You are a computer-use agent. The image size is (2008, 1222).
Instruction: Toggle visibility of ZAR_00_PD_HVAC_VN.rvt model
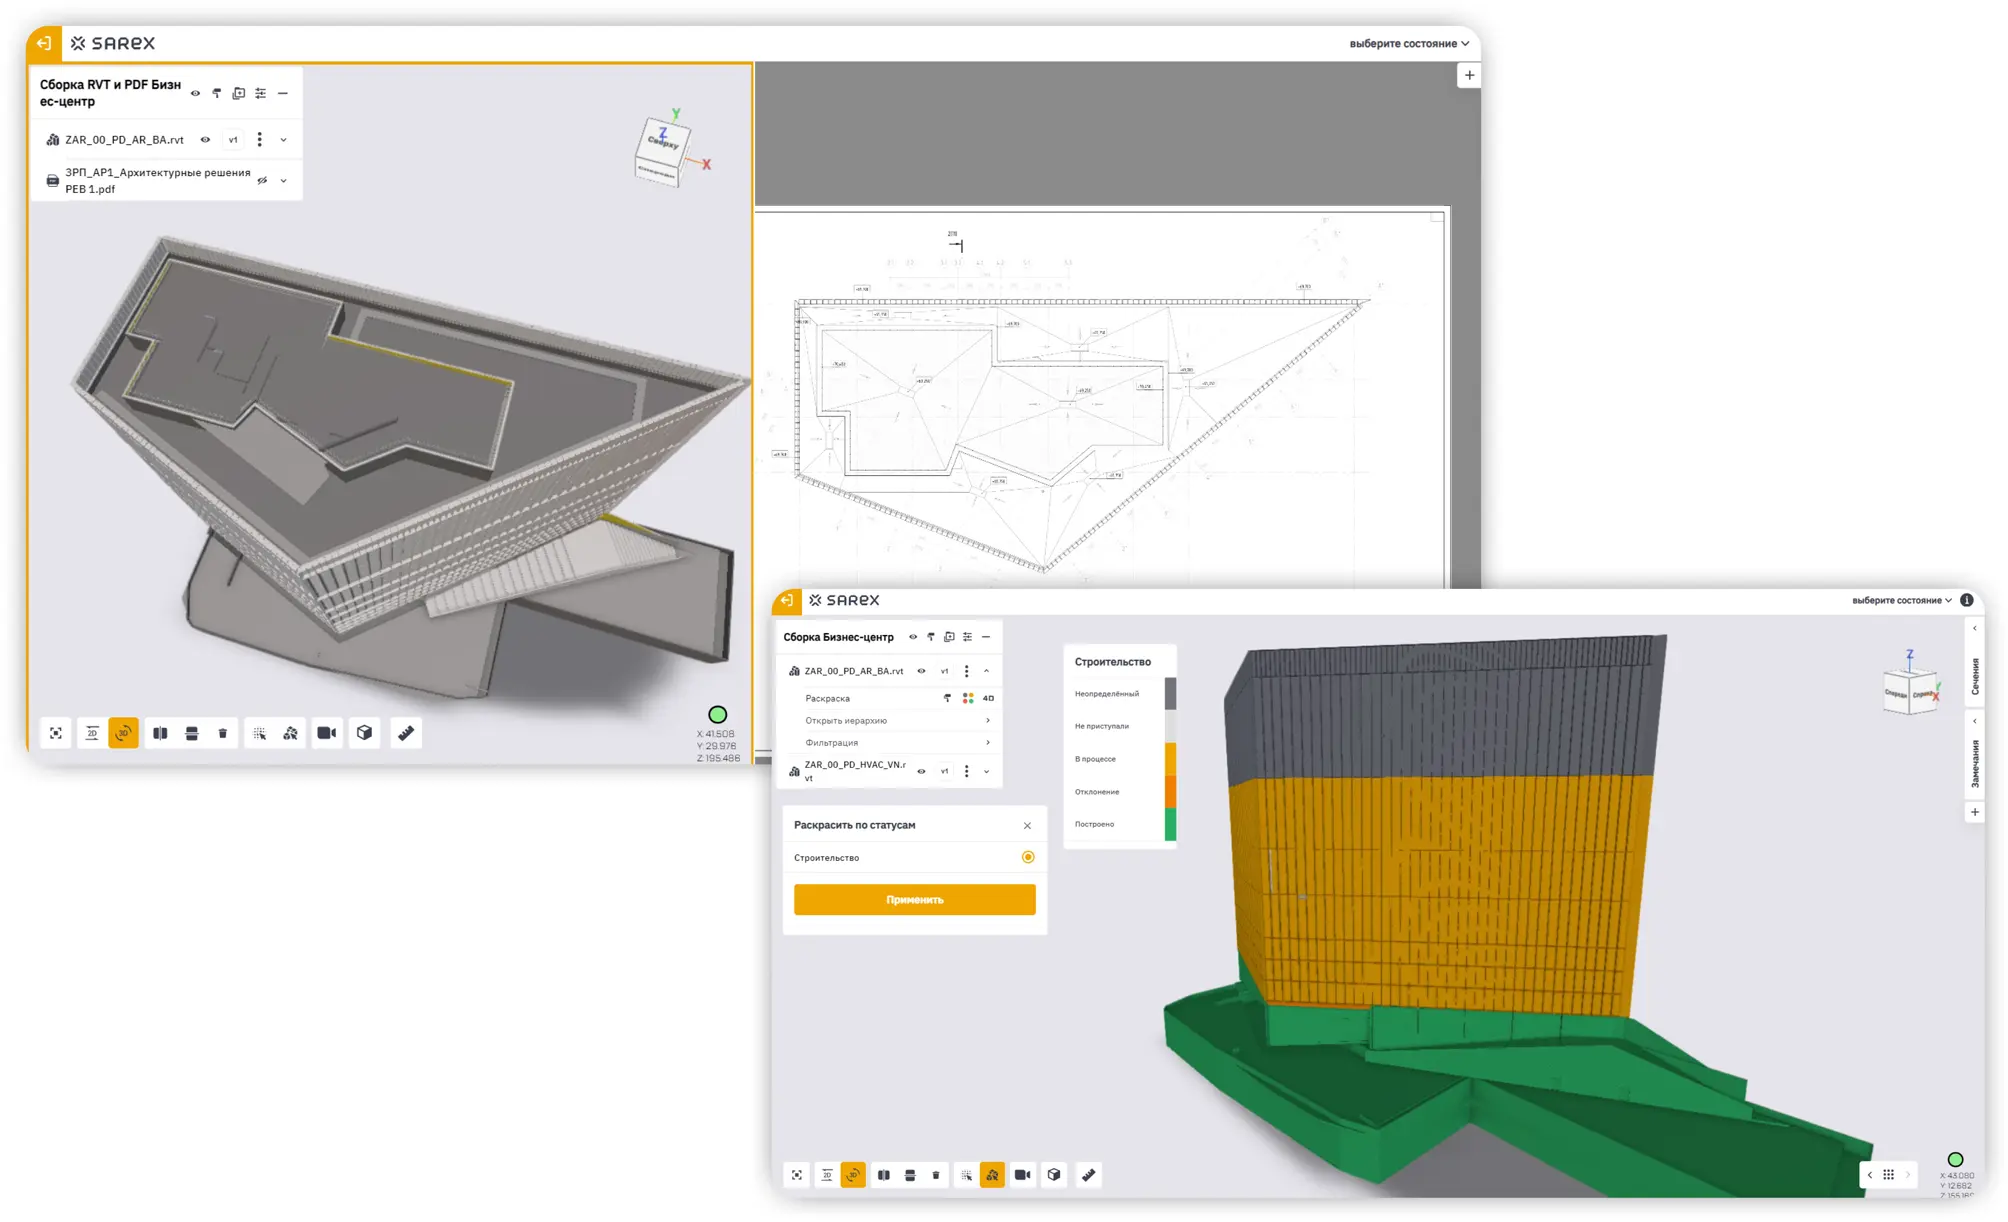pyautogui.click(x=921, y=771)
